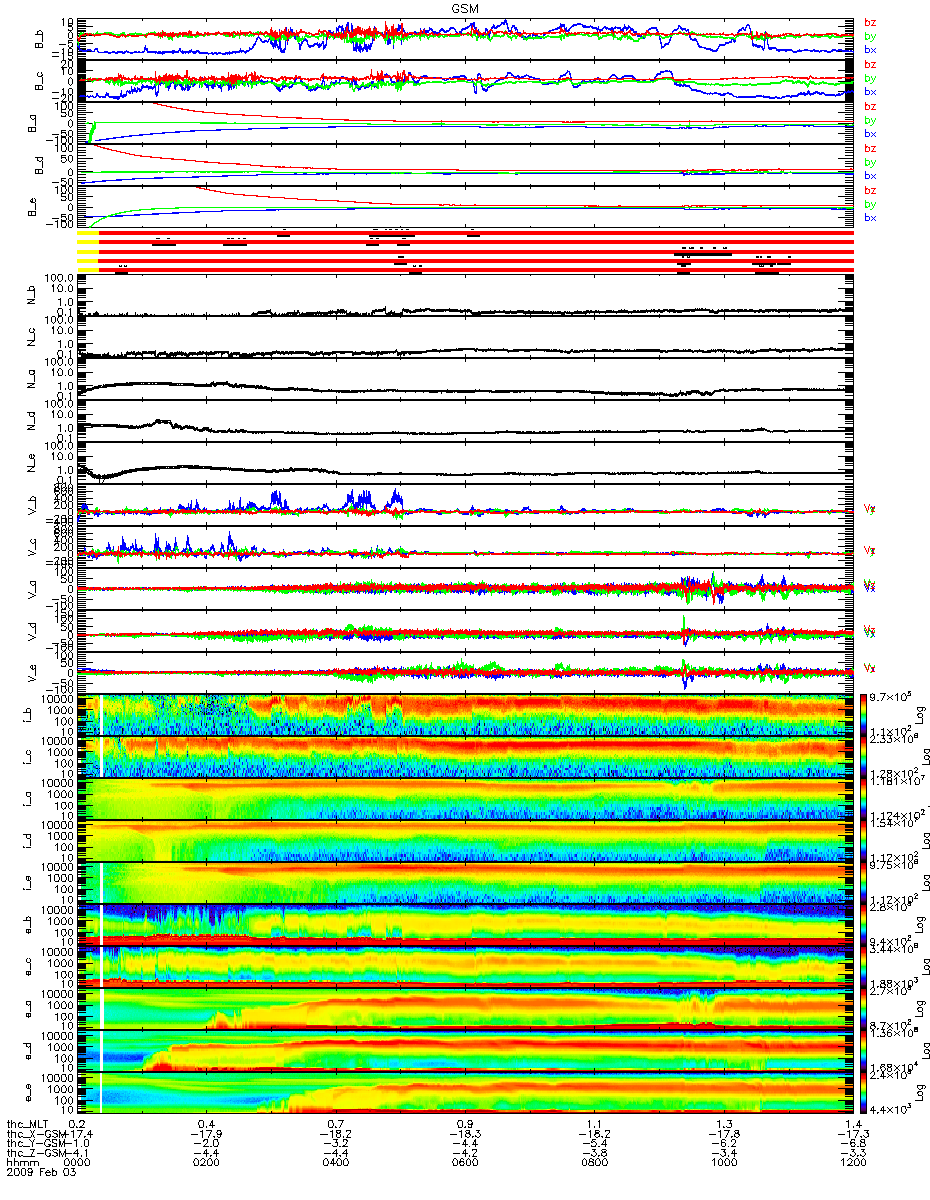The height and width of the screenshot is (1200, 930).
Task: Click the 0800 time tick label
Action: [594, 1163]
